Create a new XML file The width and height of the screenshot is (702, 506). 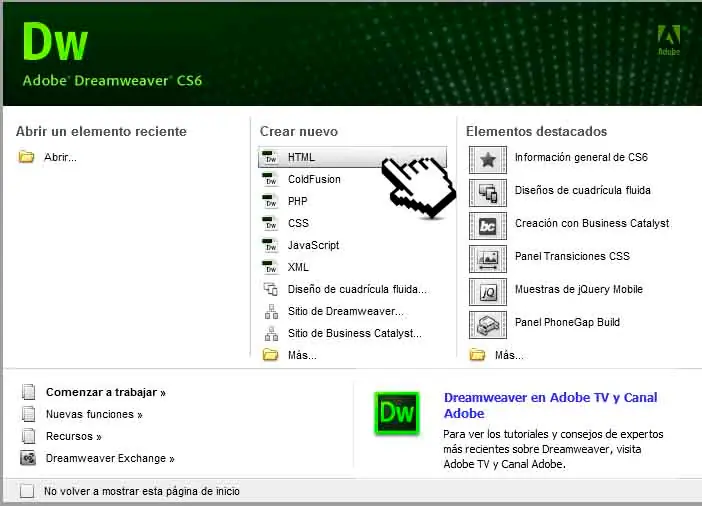(x=298, y=267)
